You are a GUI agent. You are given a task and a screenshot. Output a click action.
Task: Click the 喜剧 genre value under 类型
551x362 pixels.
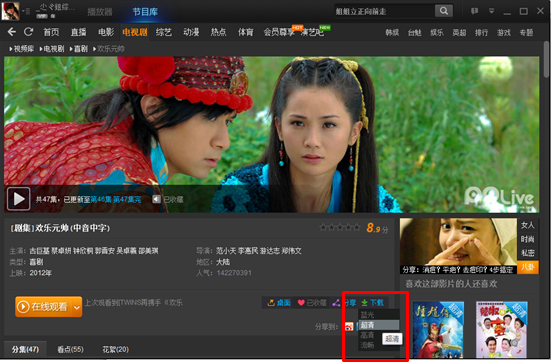pos(36,262)
